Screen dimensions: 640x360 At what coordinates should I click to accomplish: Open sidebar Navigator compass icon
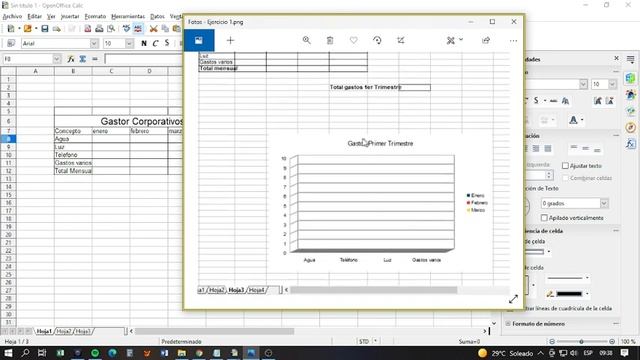[631, 127]
